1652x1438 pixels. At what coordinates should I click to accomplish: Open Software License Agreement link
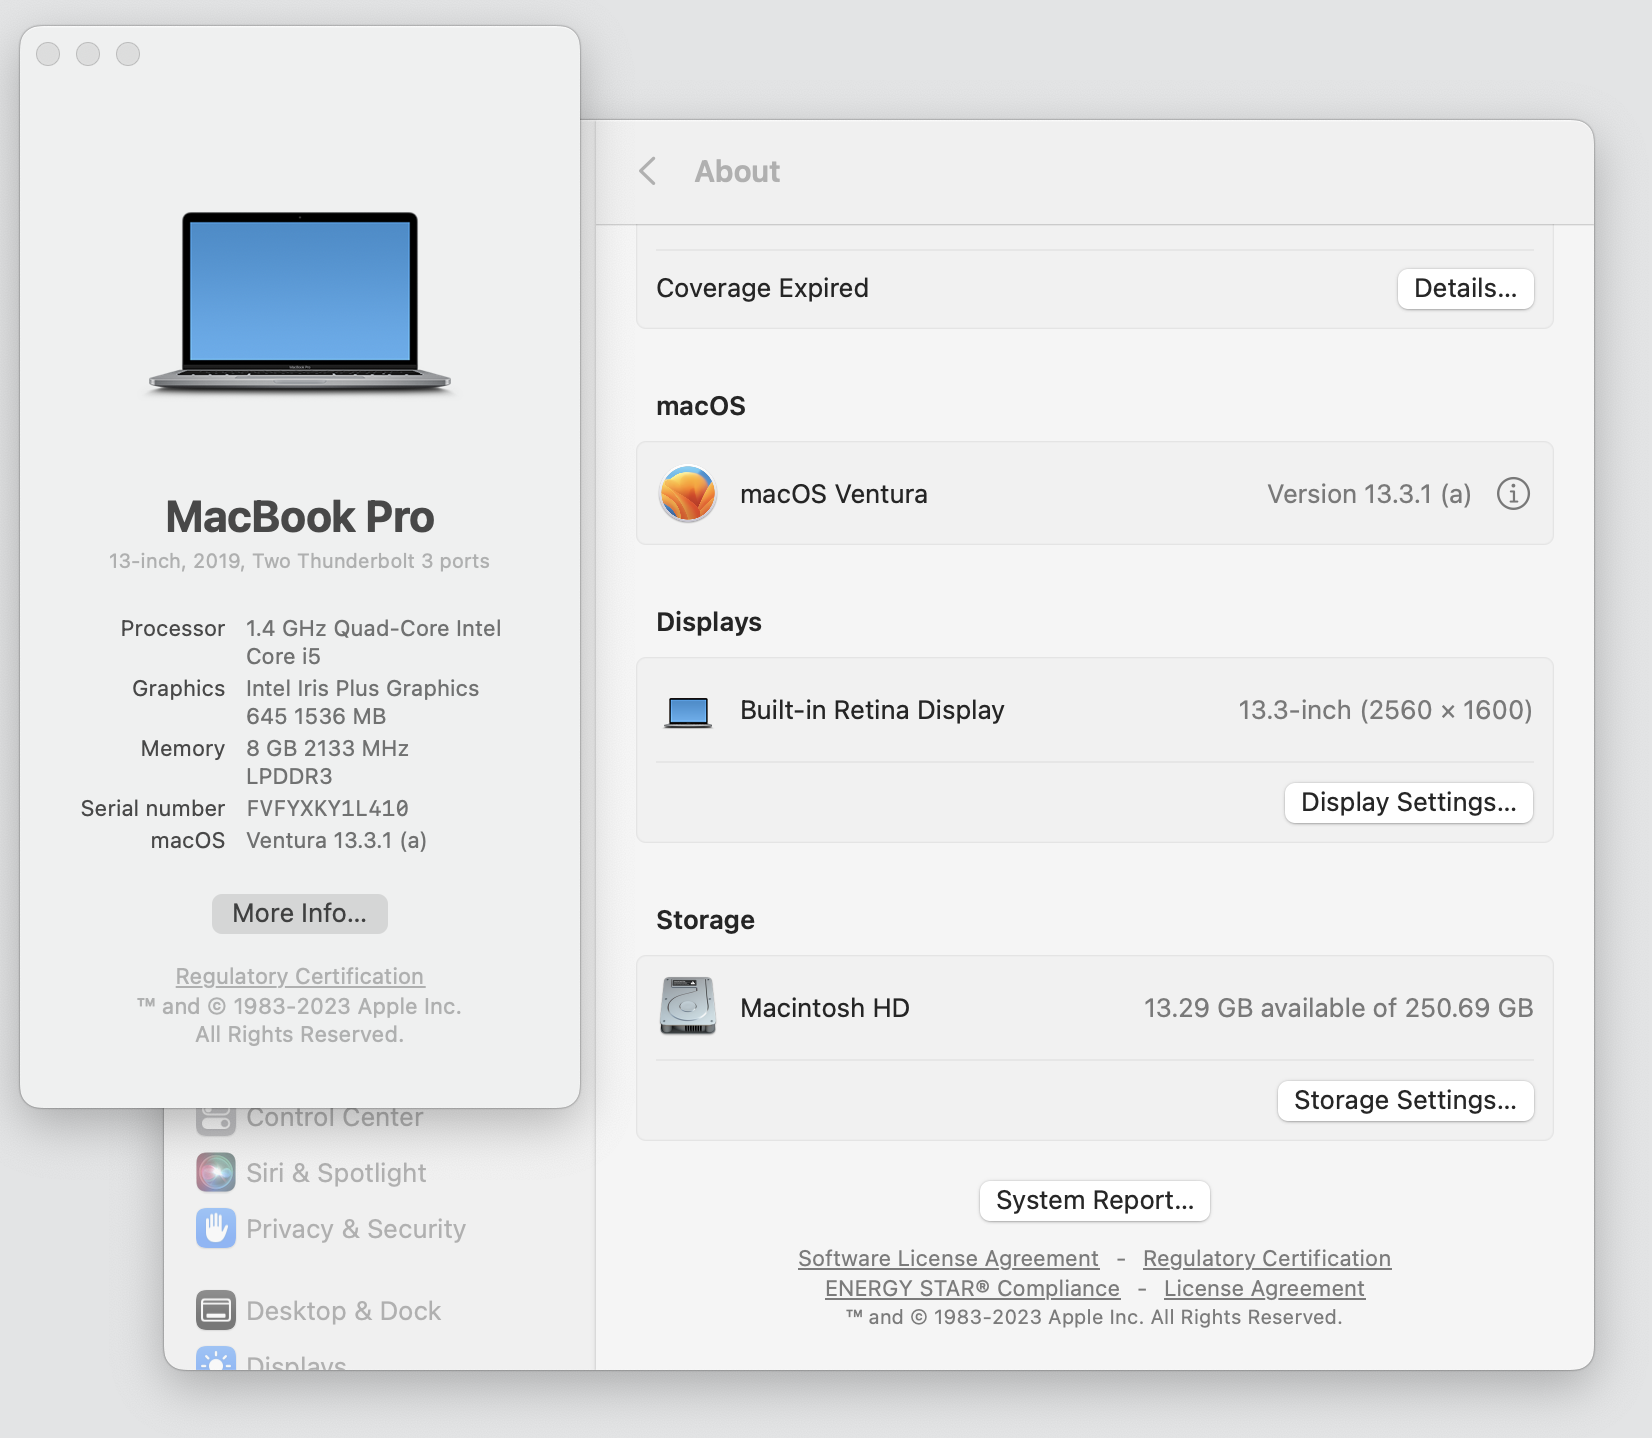pyautogui.click(x=948, y=1258)
